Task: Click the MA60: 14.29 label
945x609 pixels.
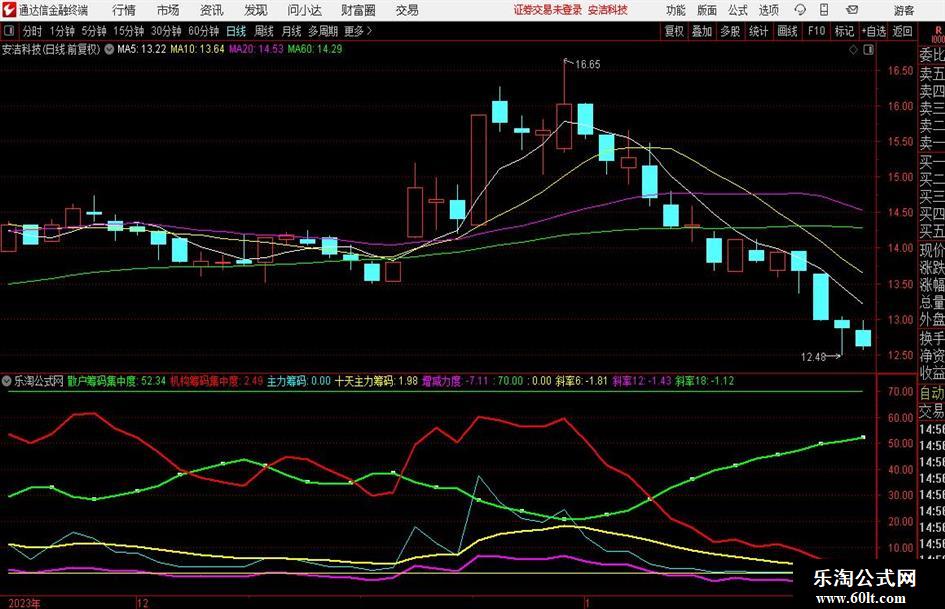Action: tap(315, 49)
